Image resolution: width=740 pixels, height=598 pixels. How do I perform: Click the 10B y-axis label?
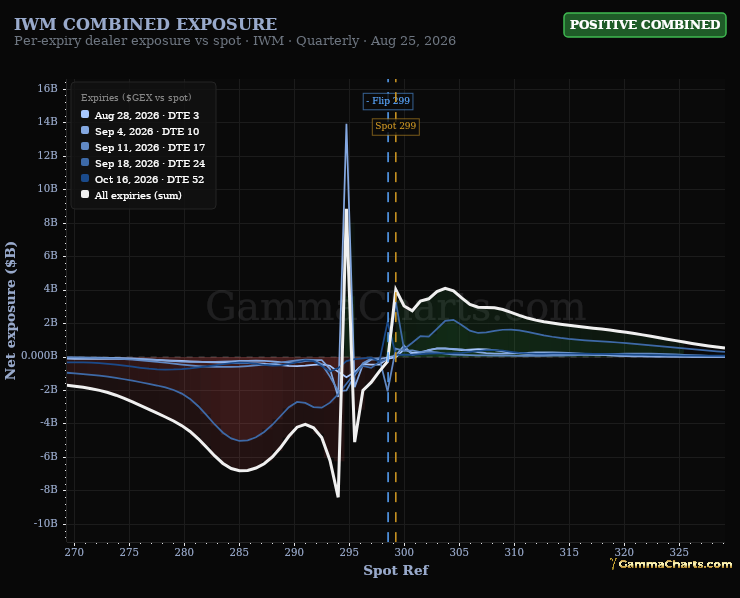click(x=48, y=188)
